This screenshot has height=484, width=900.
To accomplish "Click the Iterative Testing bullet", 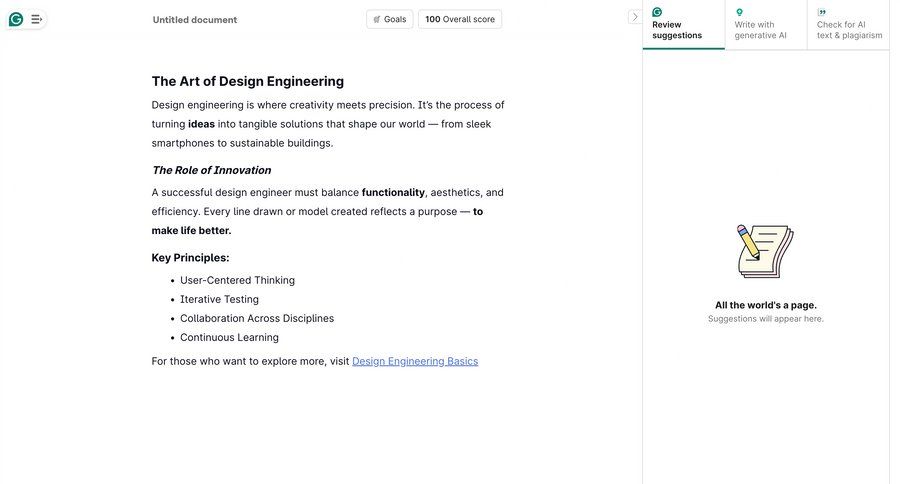I will point(219,299).
